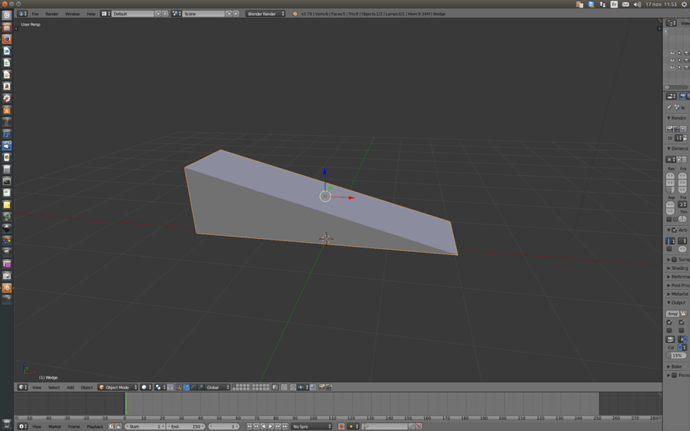Open the Blender Render engine dropdown
690x431 pixels.
pos(265,14)
